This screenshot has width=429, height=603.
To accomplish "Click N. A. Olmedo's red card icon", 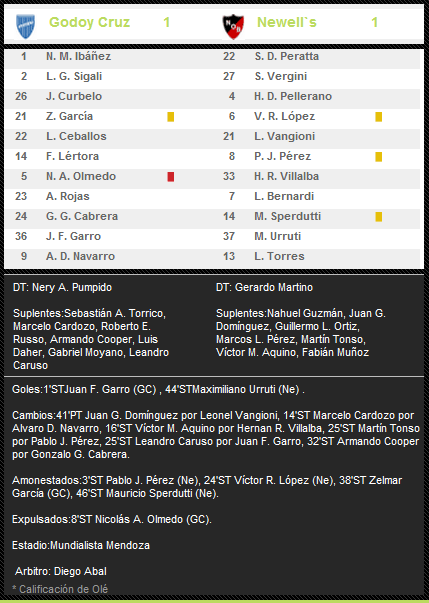I will pyautogui.click(x=171, y=177).
